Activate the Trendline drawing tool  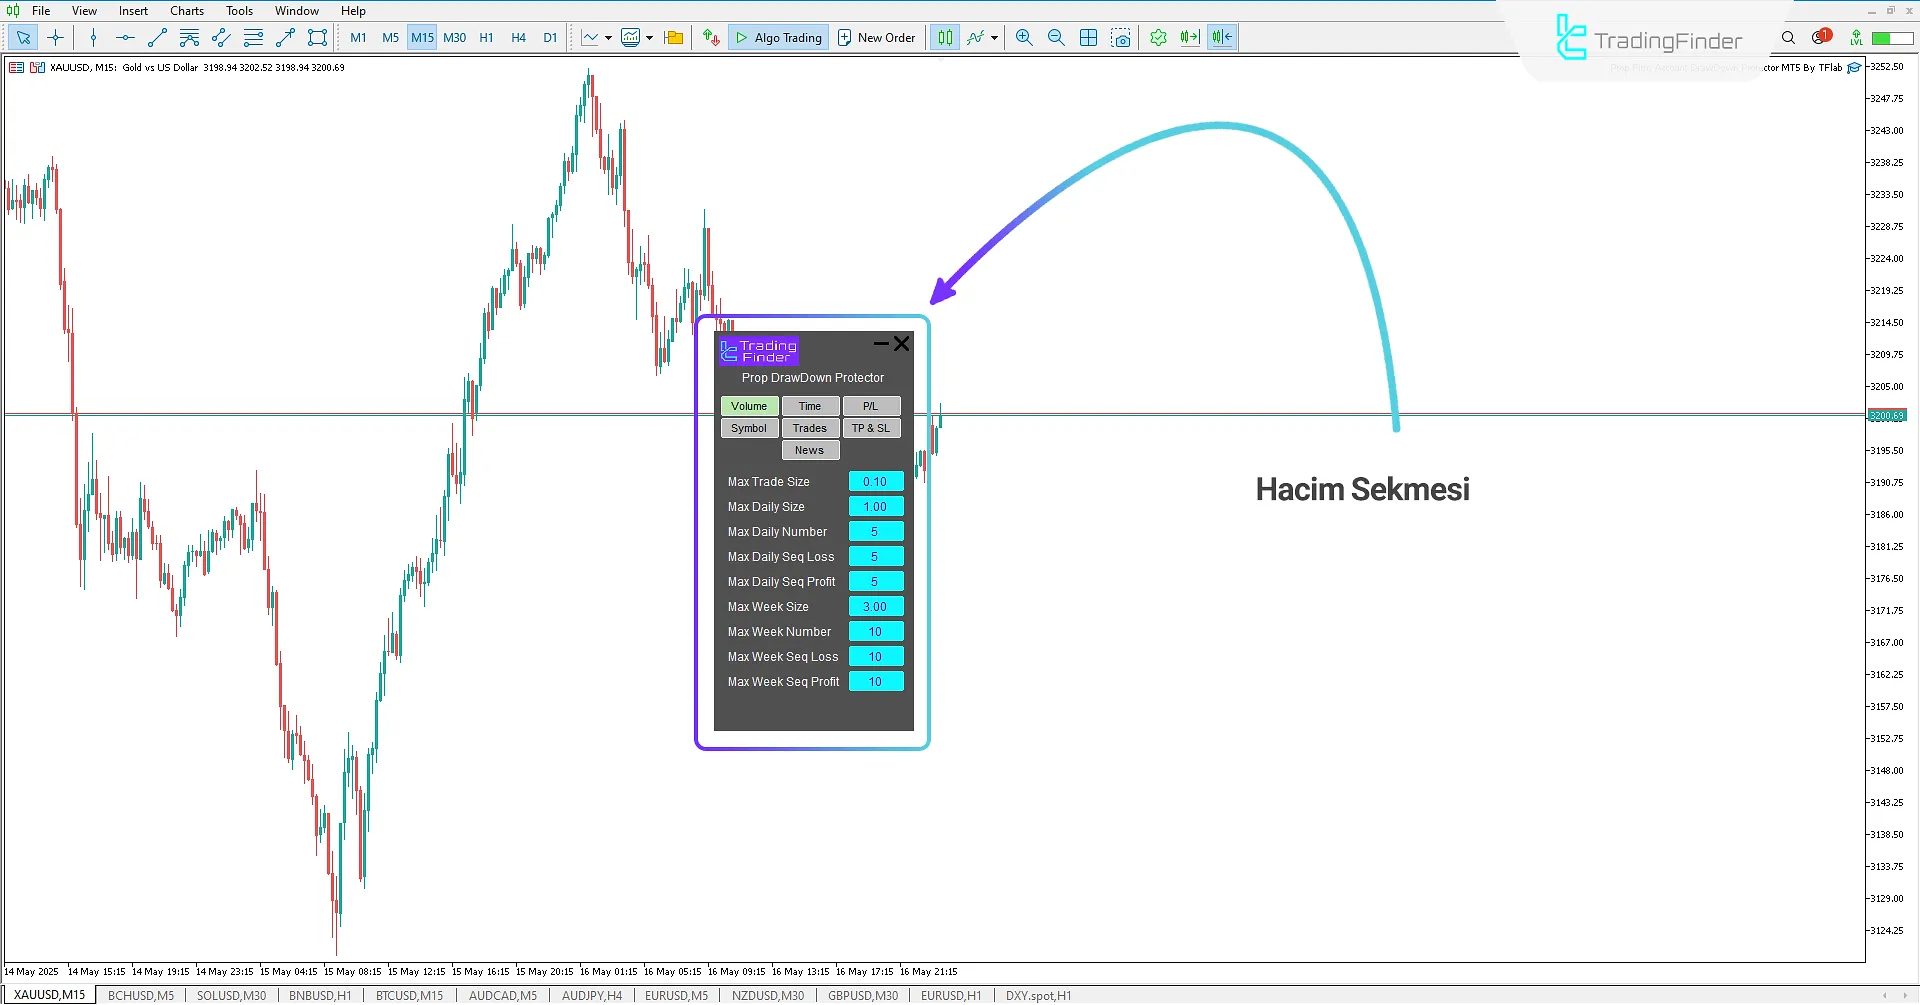[x=157, y=37]
